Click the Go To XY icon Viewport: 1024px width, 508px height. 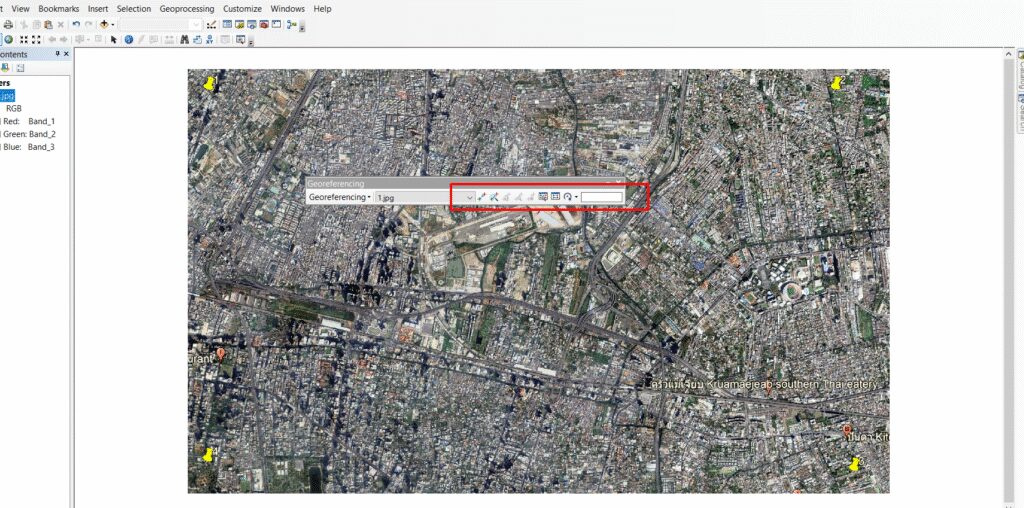point(210,39)
